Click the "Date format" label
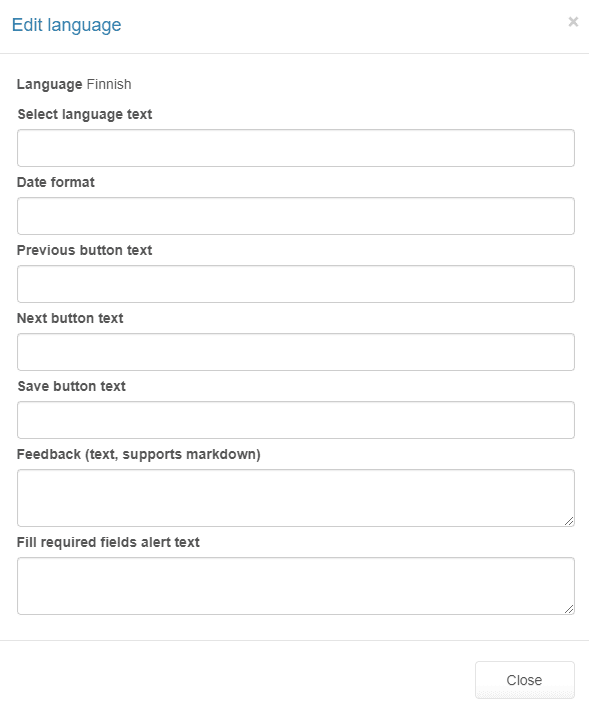 55,182
